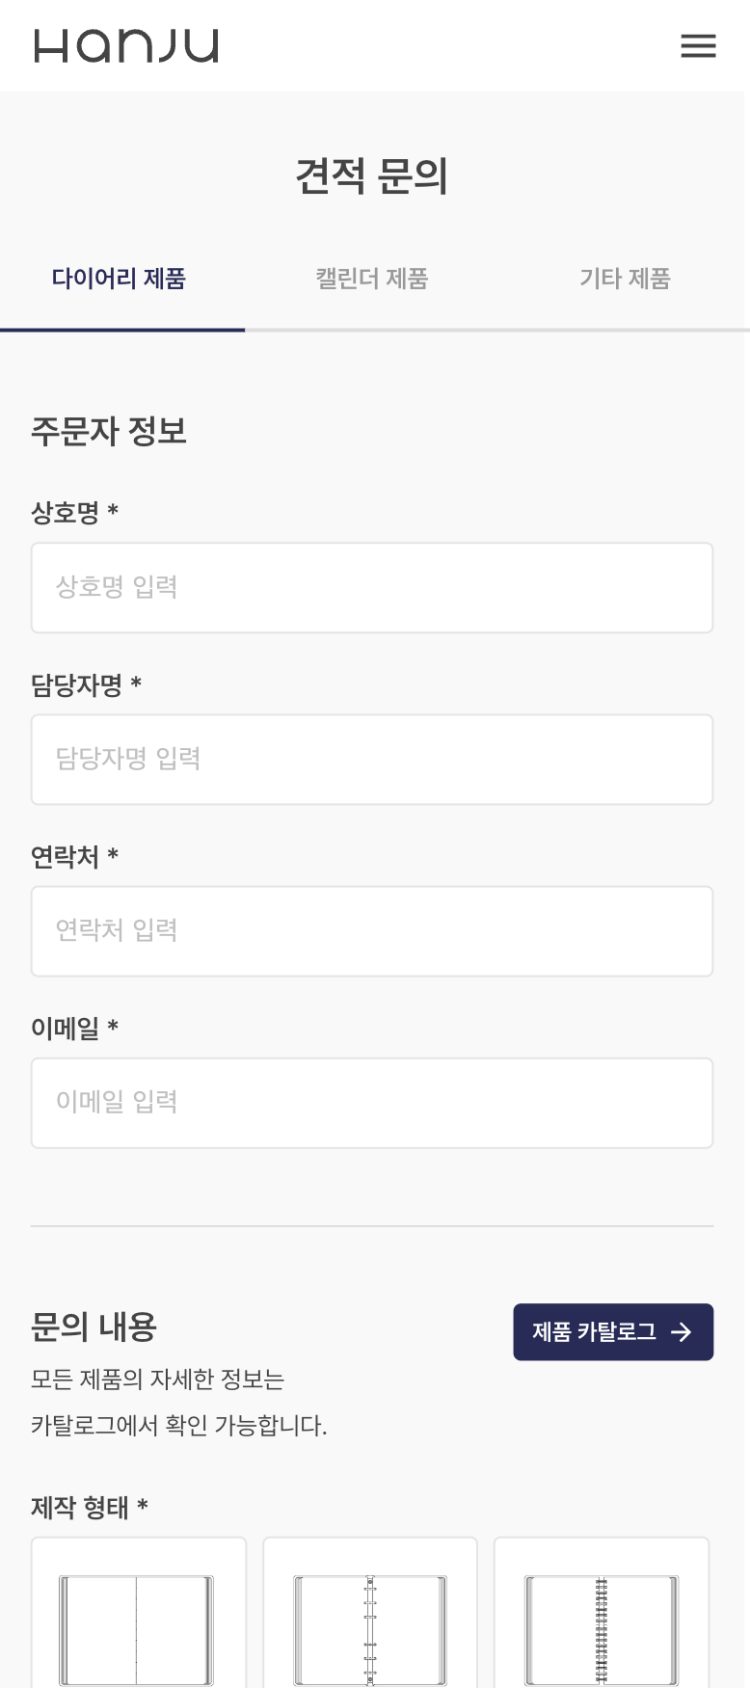Focus the 담당자명 입력 field
The width and height of the screenshot is (750, 1688).
click(372, 759)
